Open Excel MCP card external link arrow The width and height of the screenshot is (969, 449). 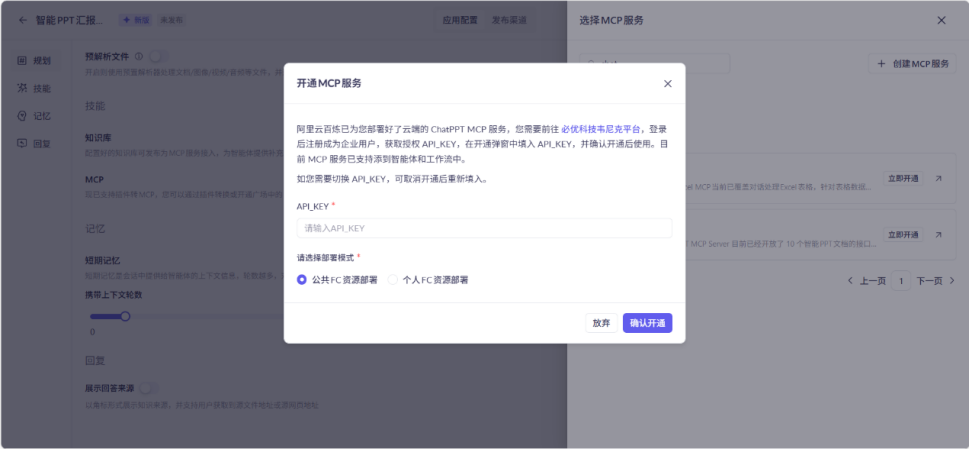pyautogui.click(x=938, y=178)
